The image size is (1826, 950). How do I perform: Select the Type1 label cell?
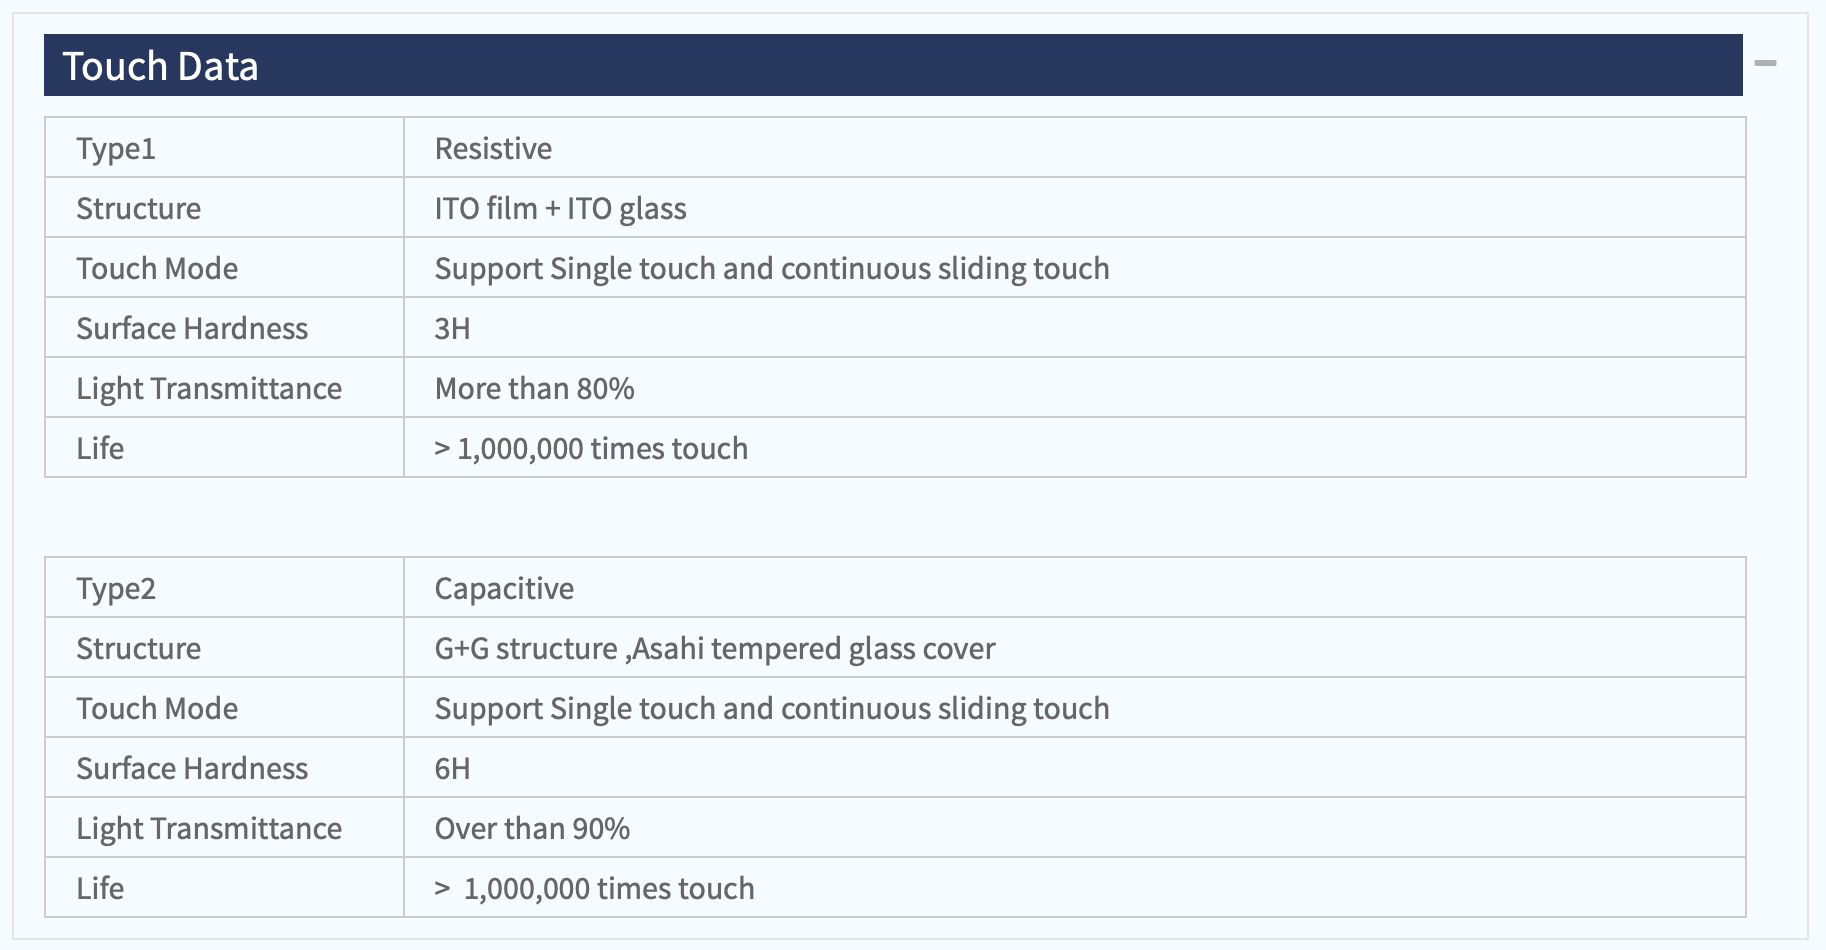224,148
